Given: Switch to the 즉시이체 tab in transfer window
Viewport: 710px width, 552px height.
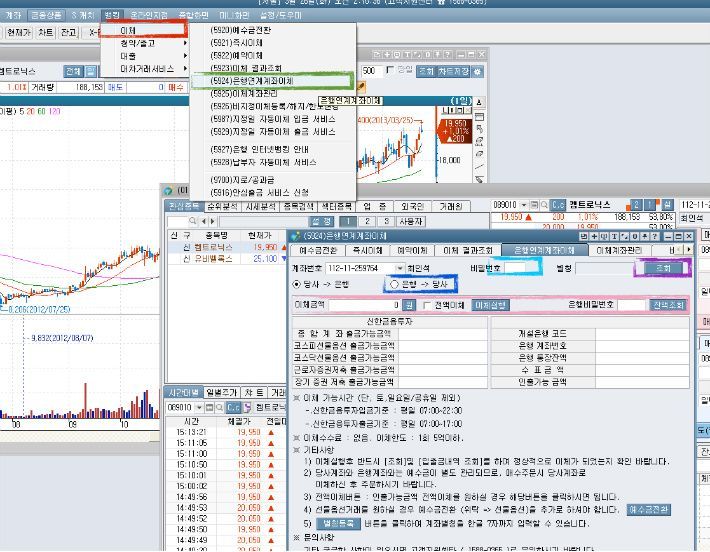Looking at the screenshot, I should [367, 250].
